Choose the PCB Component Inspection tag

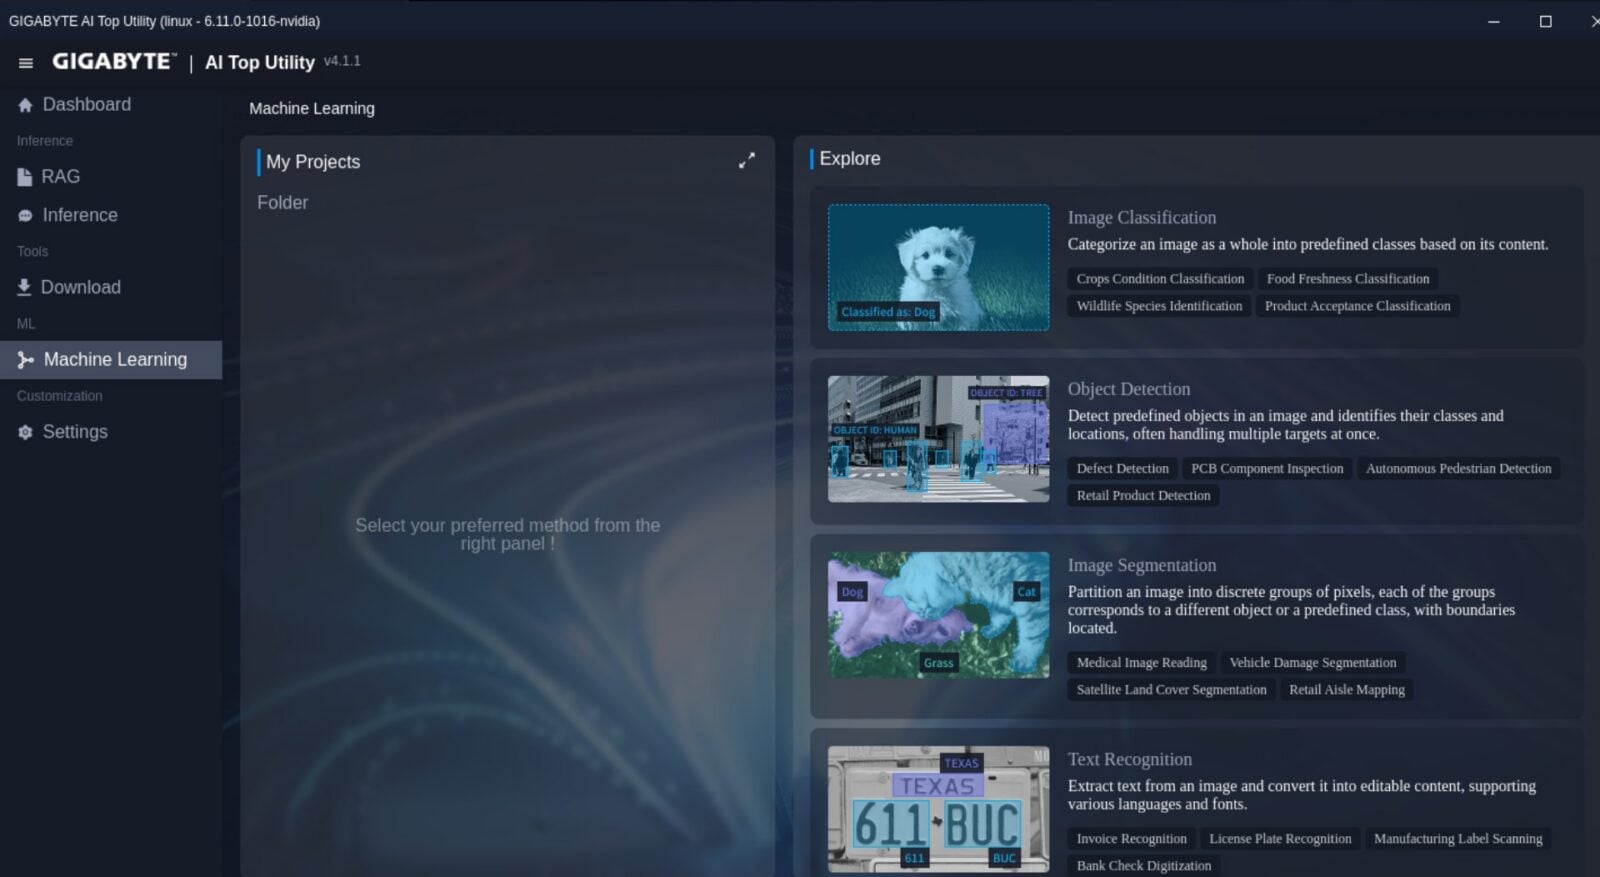tap(1266, 468)
